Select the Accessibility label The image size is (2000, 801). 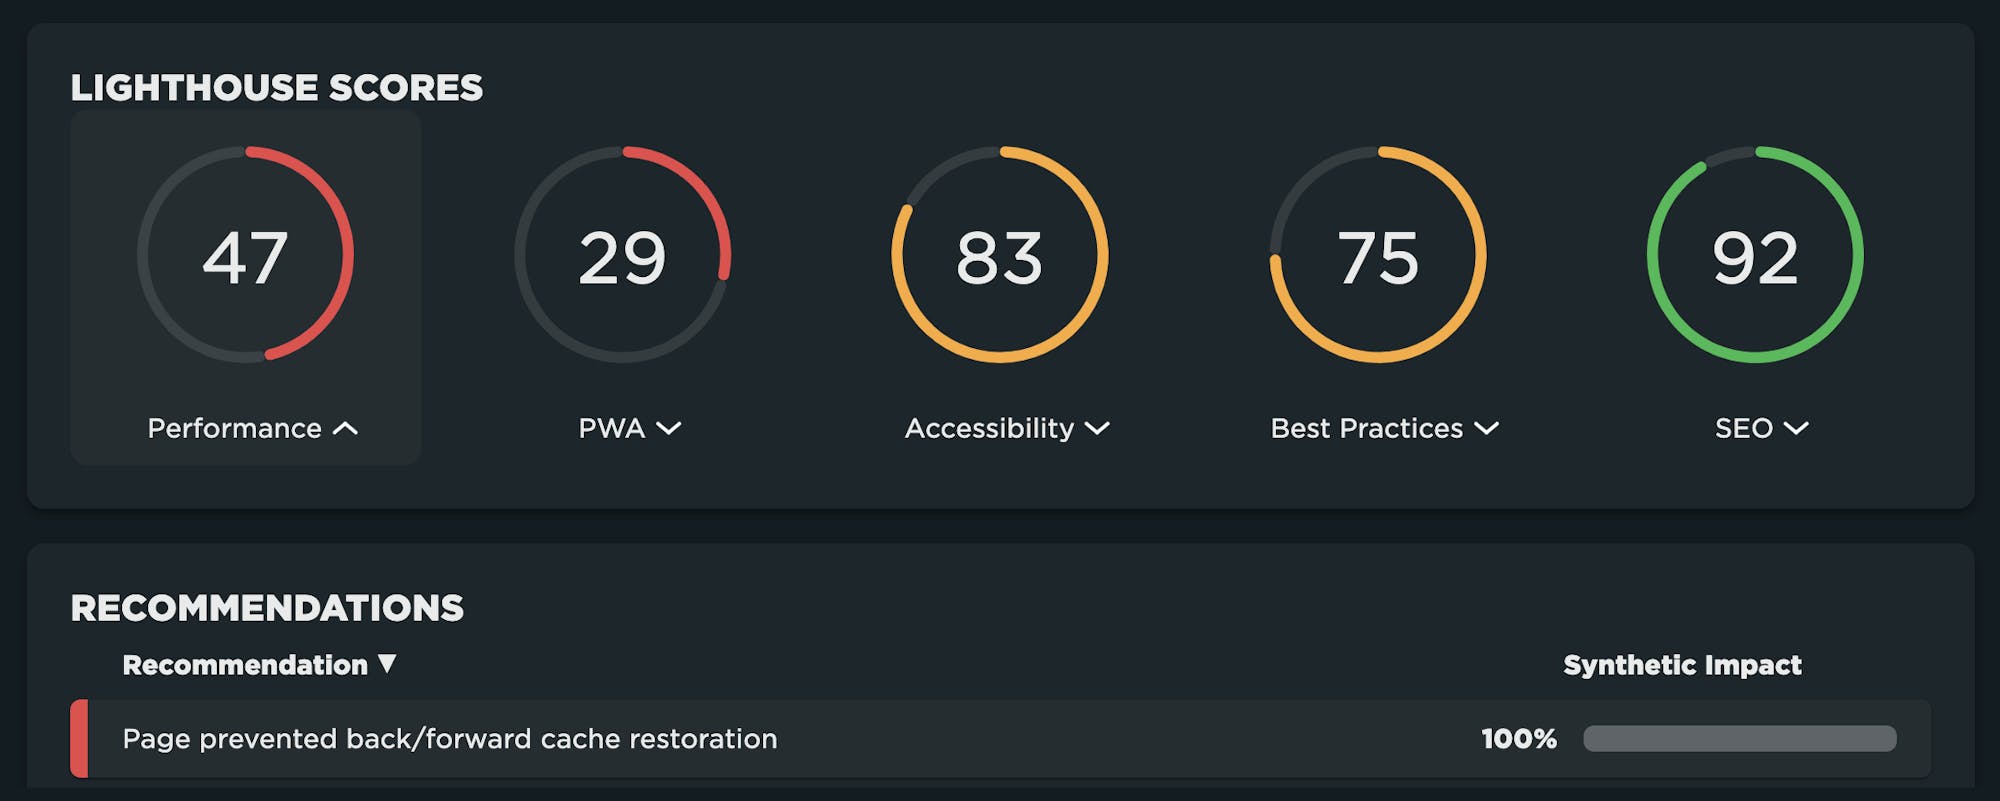click(989, 429)
